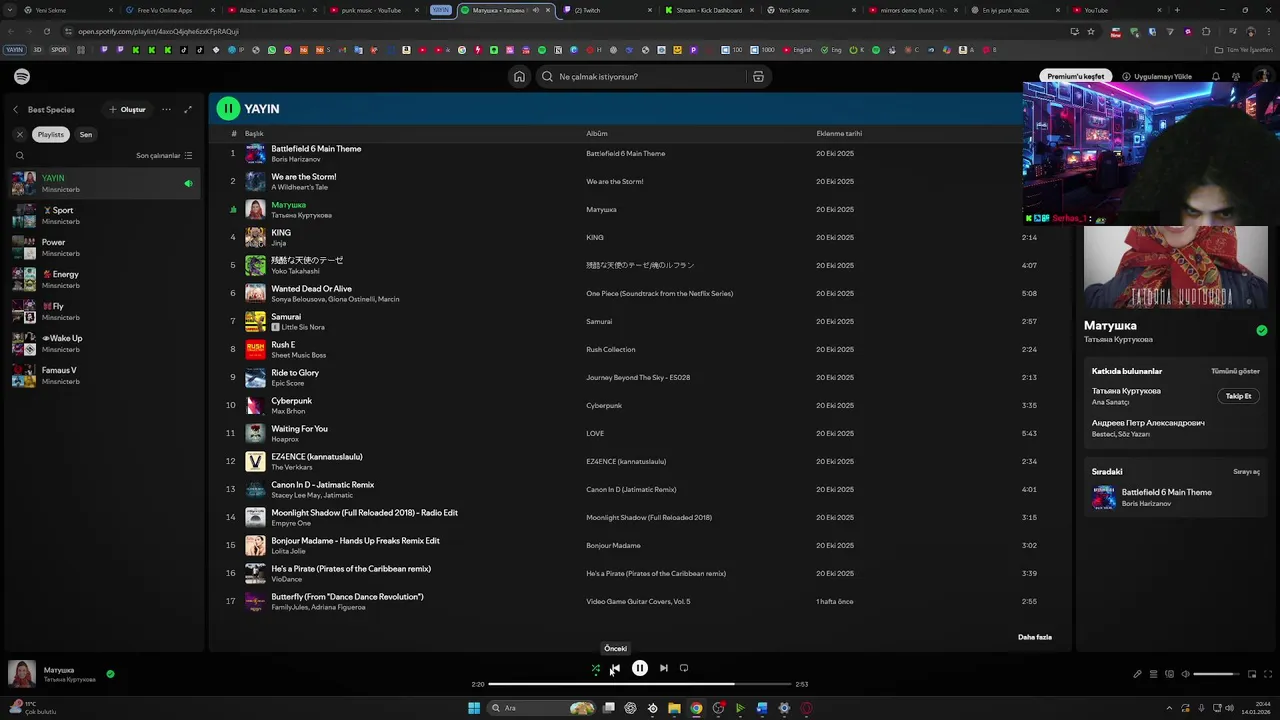
Task: Switch to the 'punk music - YouTube' tab
Action: pos(371,10)
